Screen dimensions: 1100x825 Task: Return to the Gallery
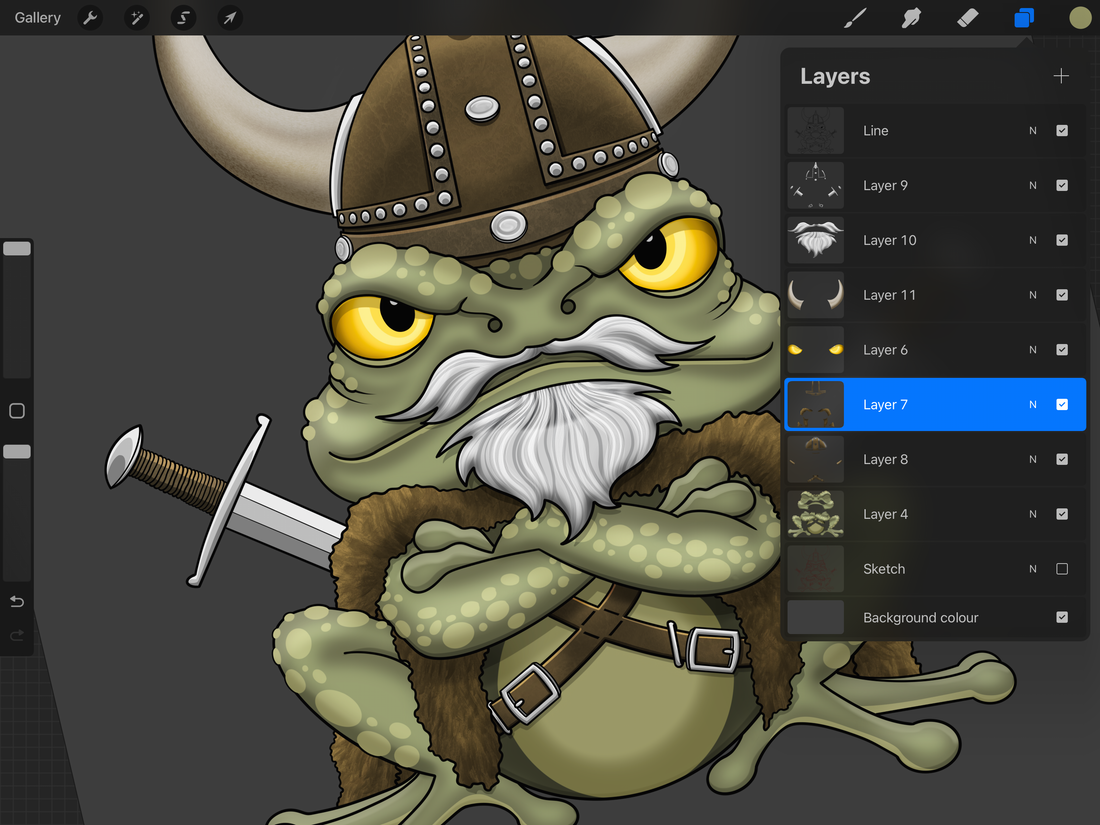(x=38, y=18)
